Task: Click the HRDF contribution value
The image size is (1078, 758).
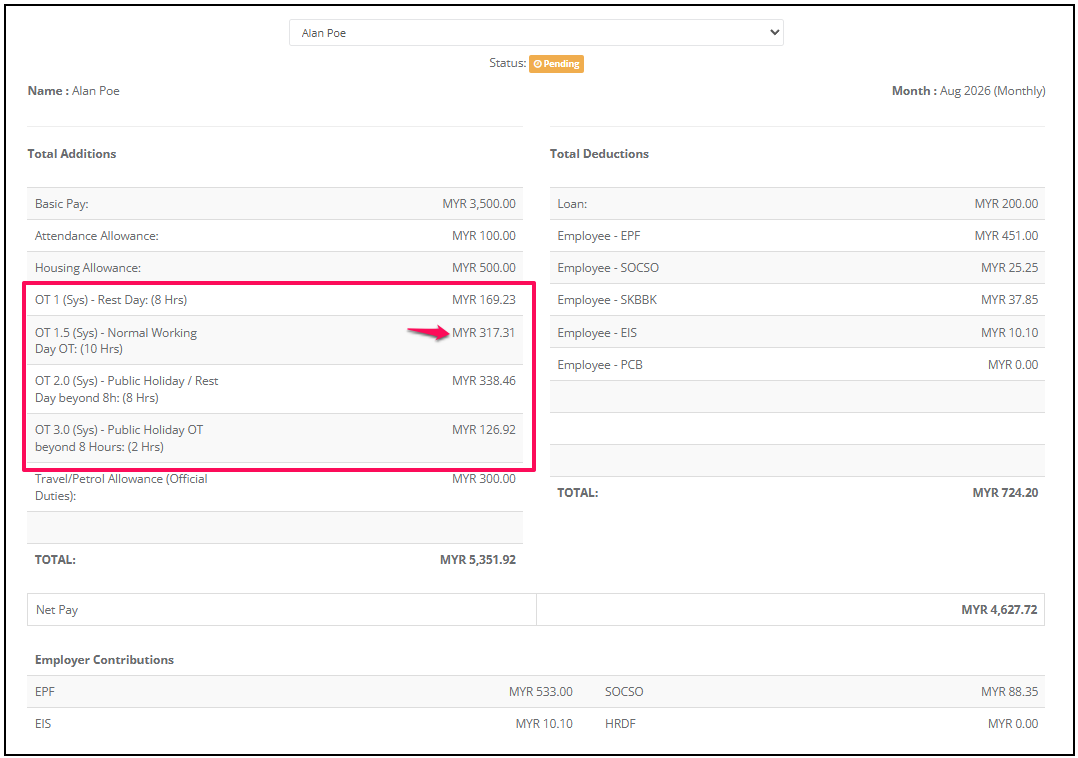Action: coord(1013,724)
